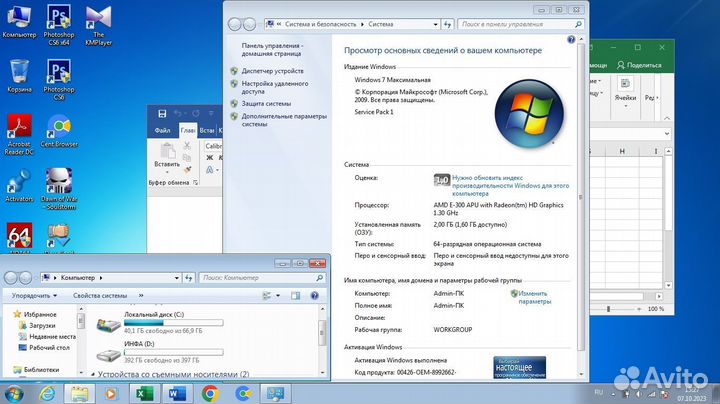The image size is (720, 404).
Task: Expand the view options dropdown in explorer
Action: [x=278, y=296]
